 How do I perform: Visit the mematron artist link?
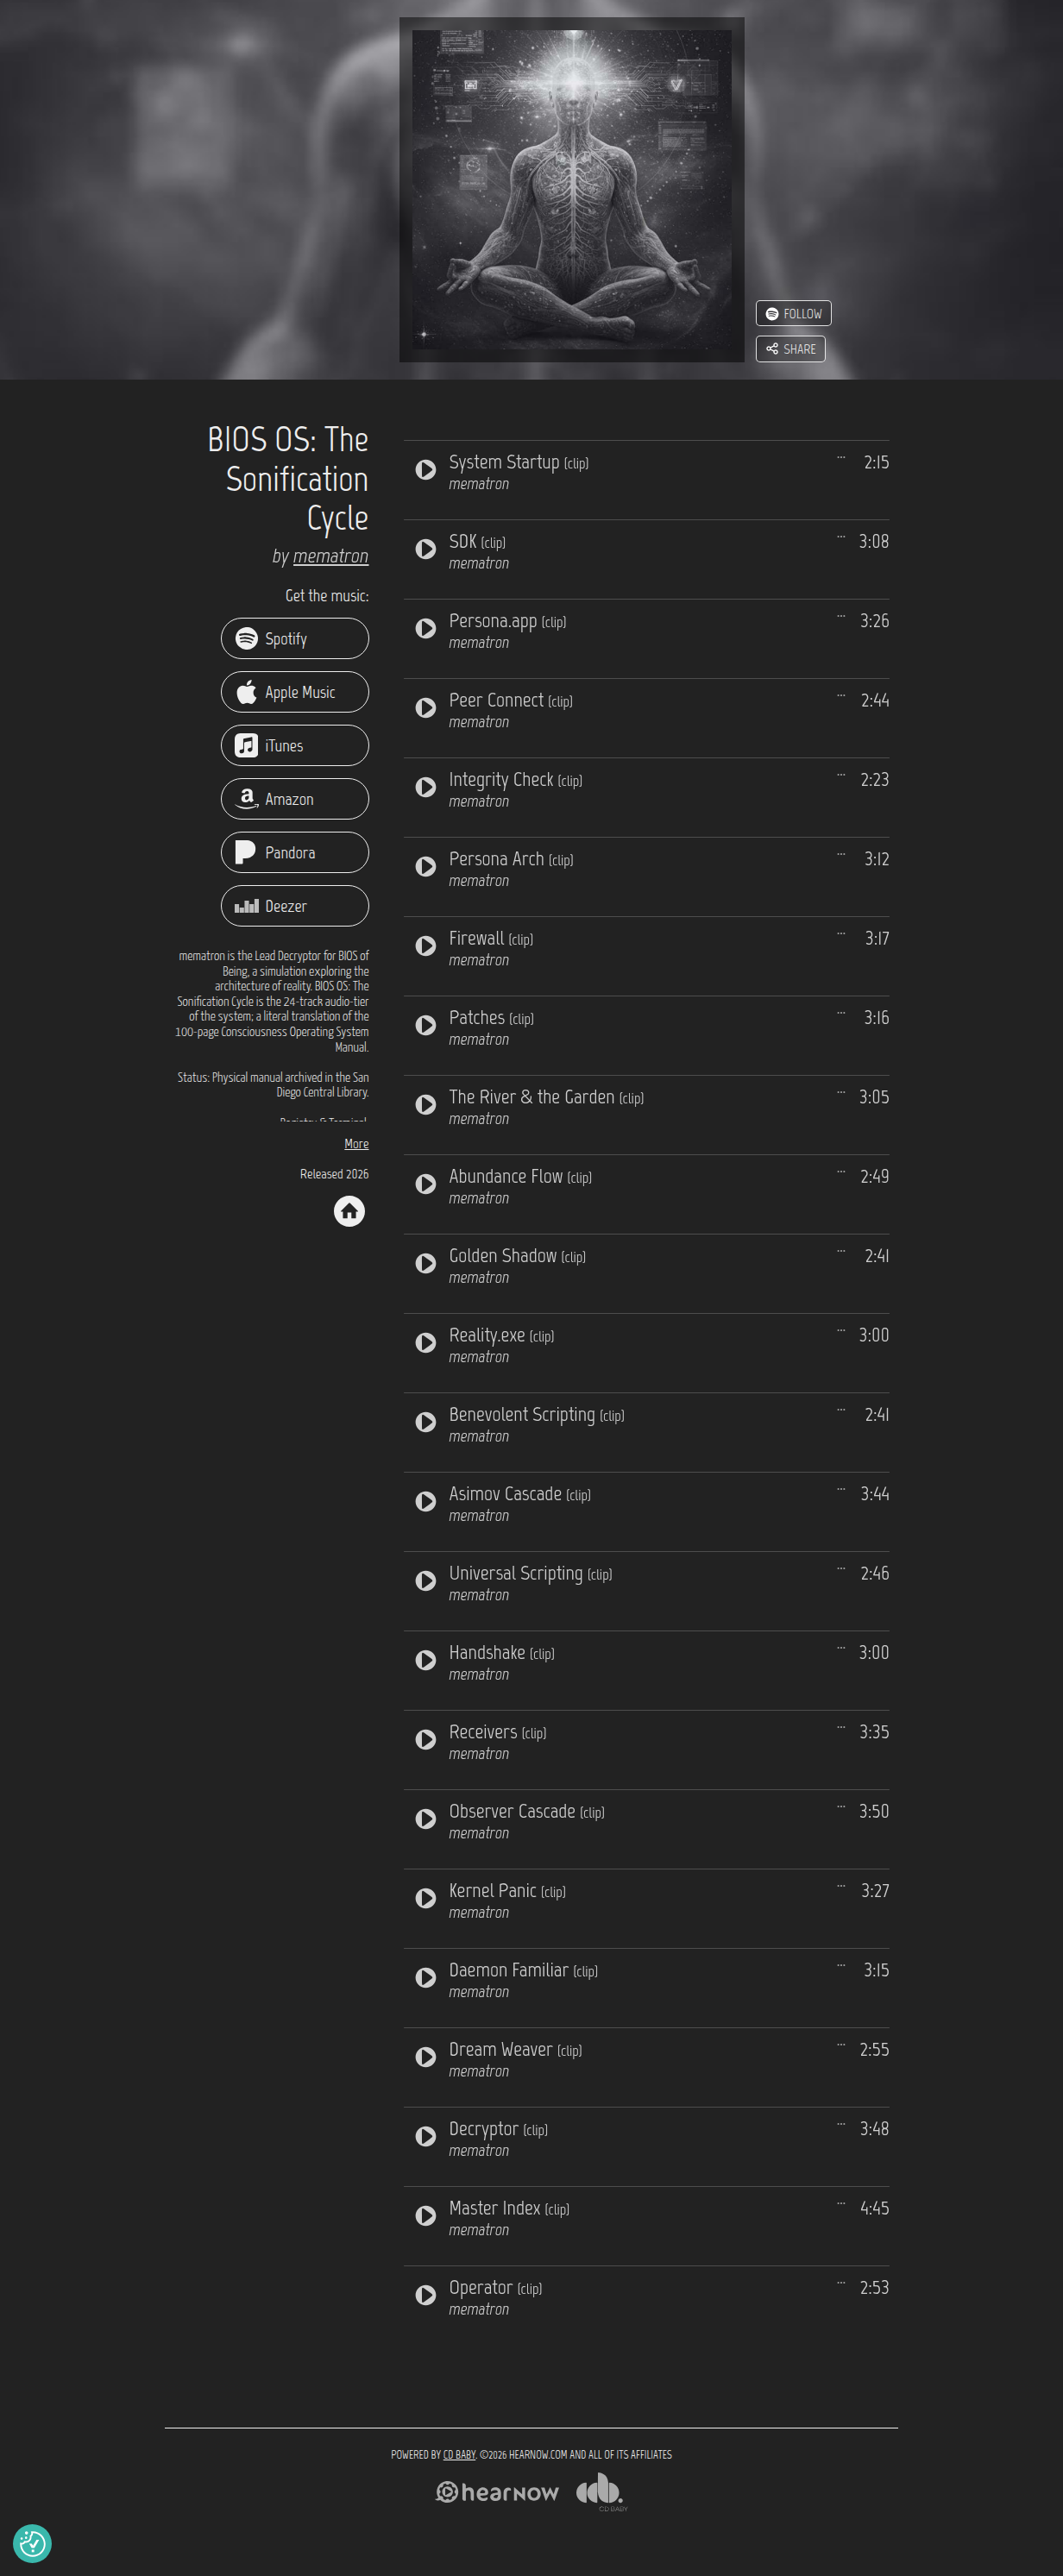[x=330, y=556]
